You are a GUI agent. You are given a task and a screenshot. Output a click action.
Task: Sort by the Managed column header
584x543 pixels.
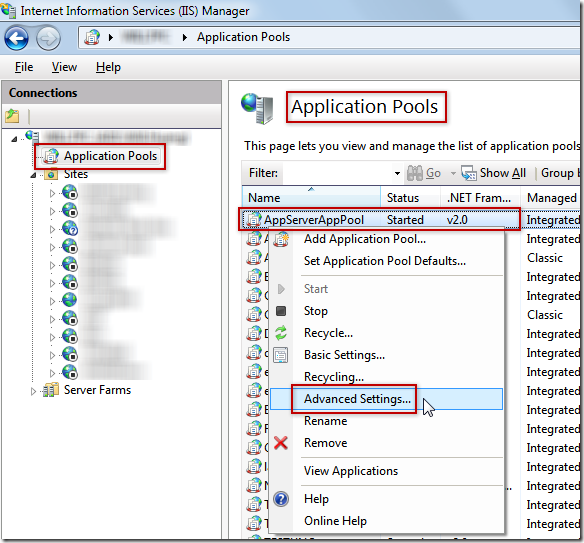pos(550,197)
